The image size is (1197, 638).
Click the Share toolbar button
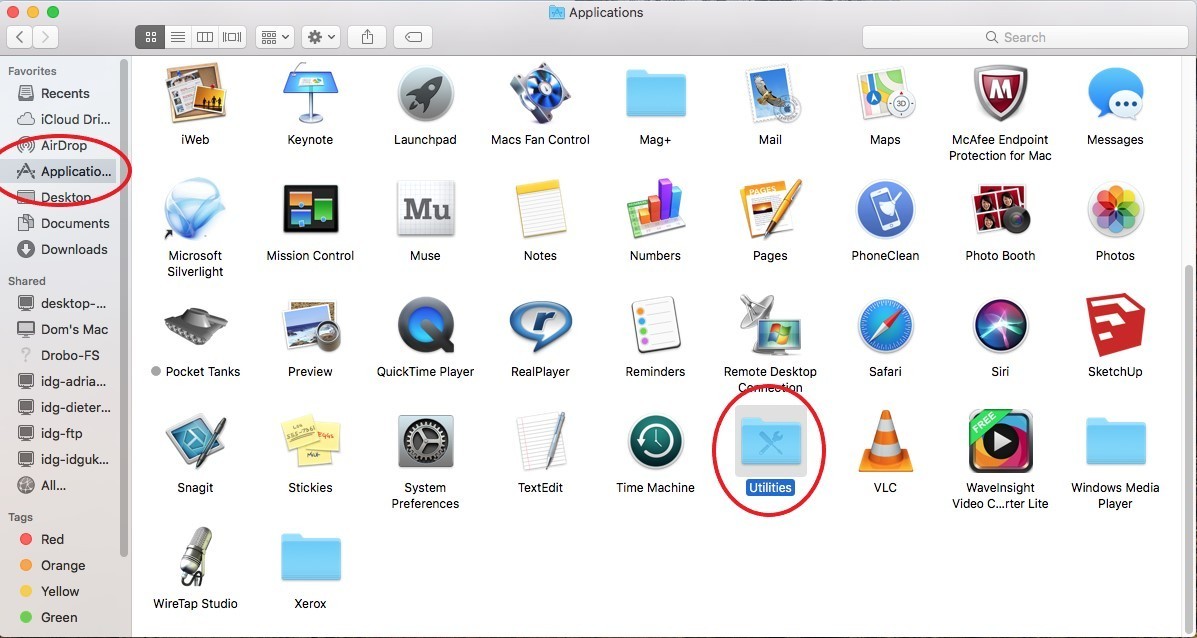coord(367,37)
